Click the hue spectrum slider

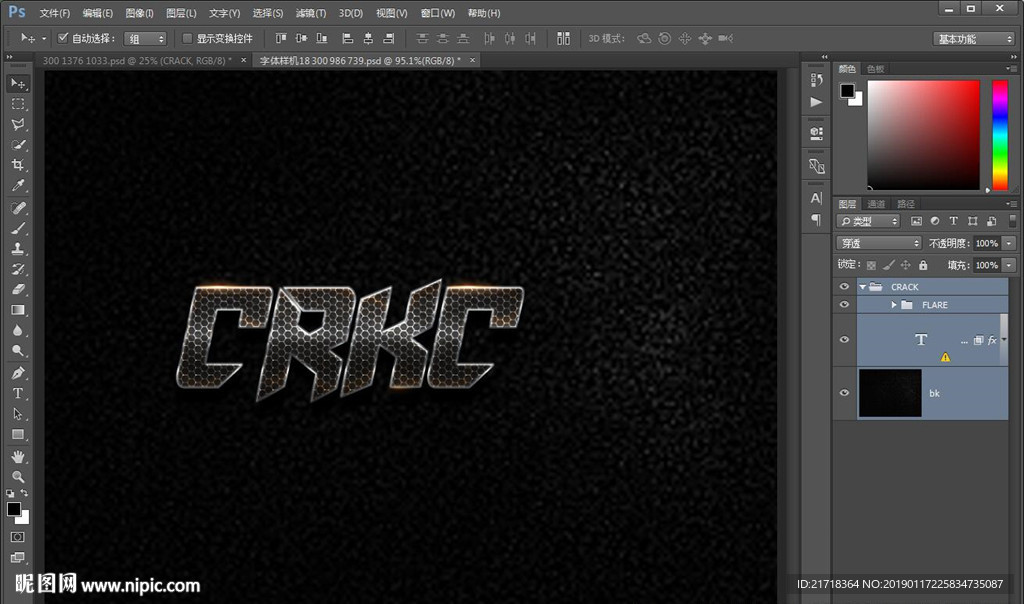1000,135
